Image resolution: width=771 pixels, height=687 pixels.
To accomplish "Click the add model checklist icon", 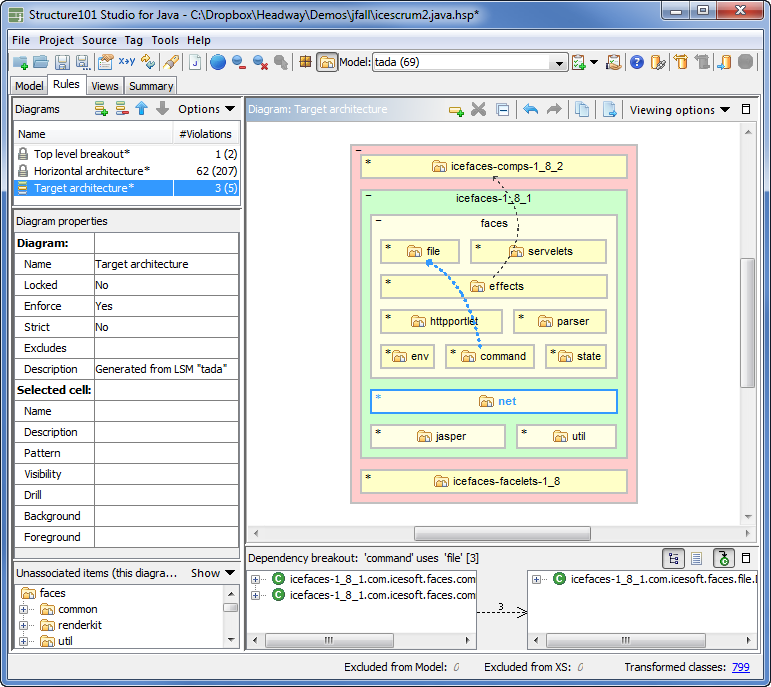I will (x=579, y=62).
